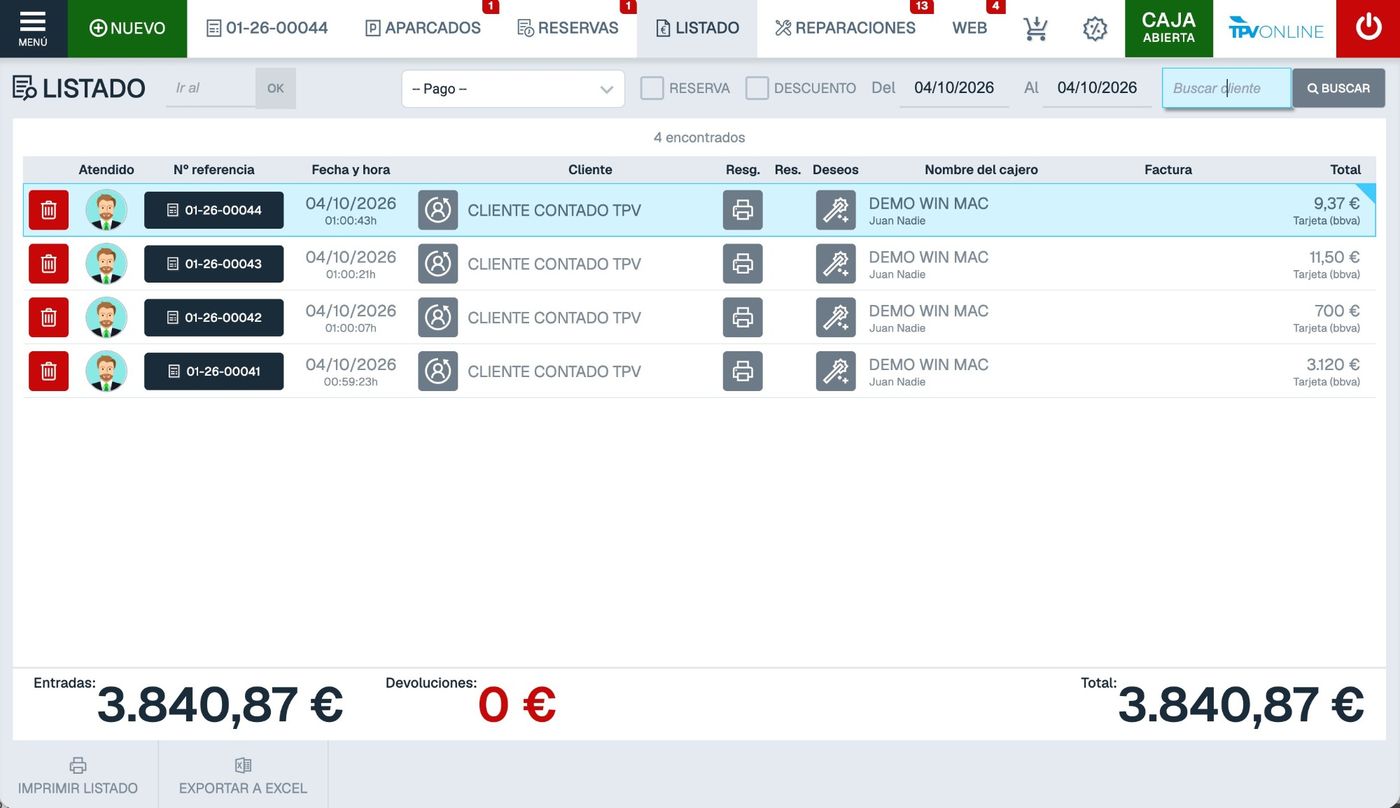
Task: Click the shopping cart icon in top bar
Action: pyautogui.click(x=1036, y=29)
